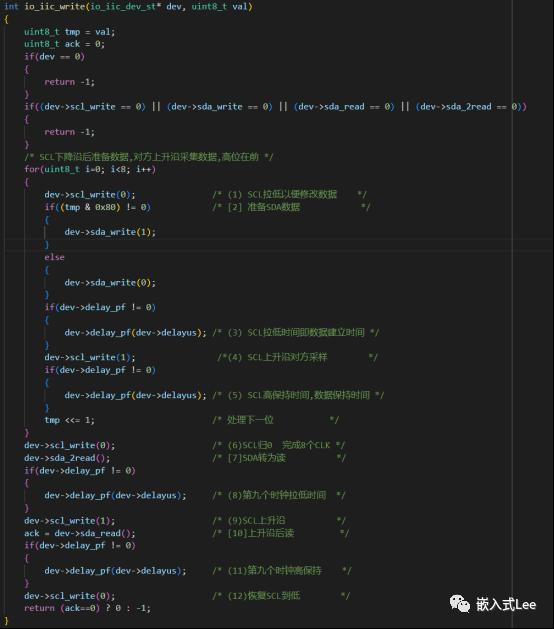Click 'dev->scl_write(1);' beside comment (4)
Viewport: 554px width, 629px height.
coord(90,357)
